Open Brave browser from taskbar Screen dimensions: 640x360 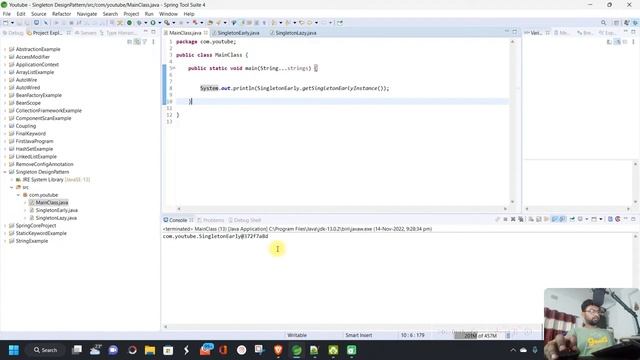pos(278,350)
